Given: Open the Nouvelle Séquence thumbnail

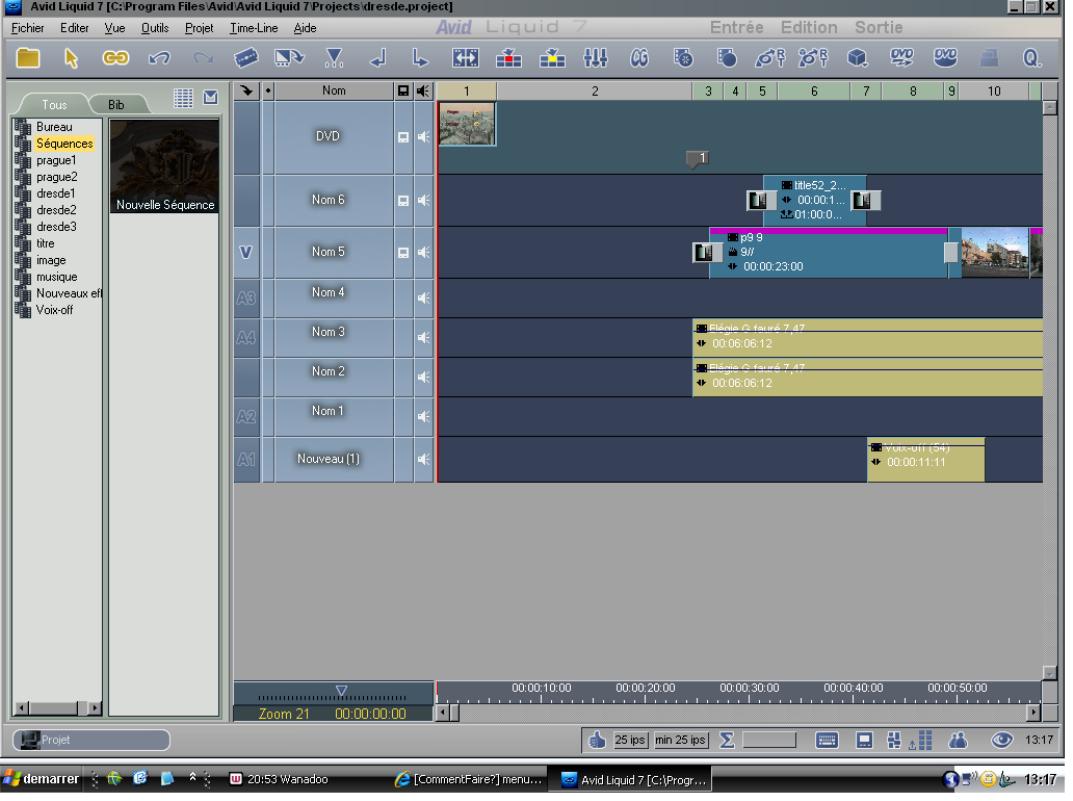Looking at the screenshot, I should (x=165, y=166).
